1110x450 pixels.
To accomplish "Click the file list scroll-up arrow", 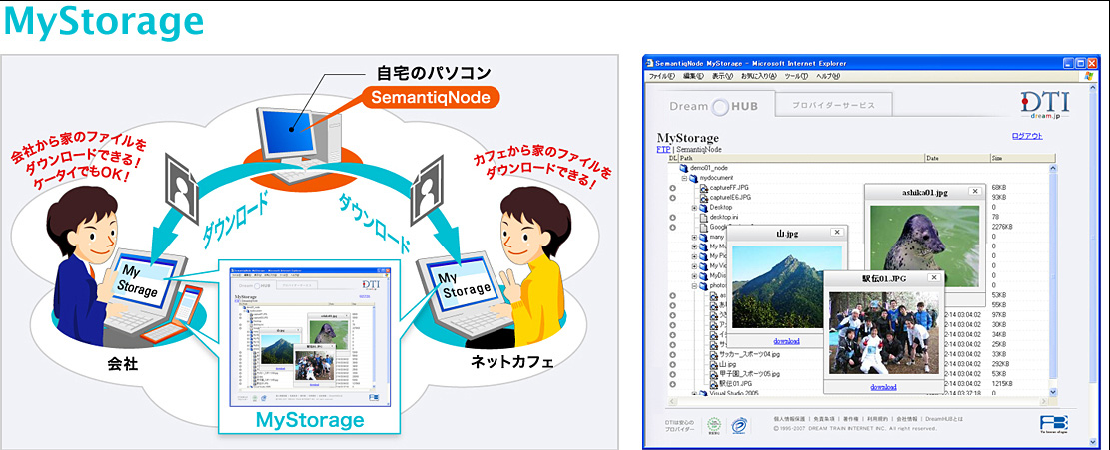I will point(1053,168).
